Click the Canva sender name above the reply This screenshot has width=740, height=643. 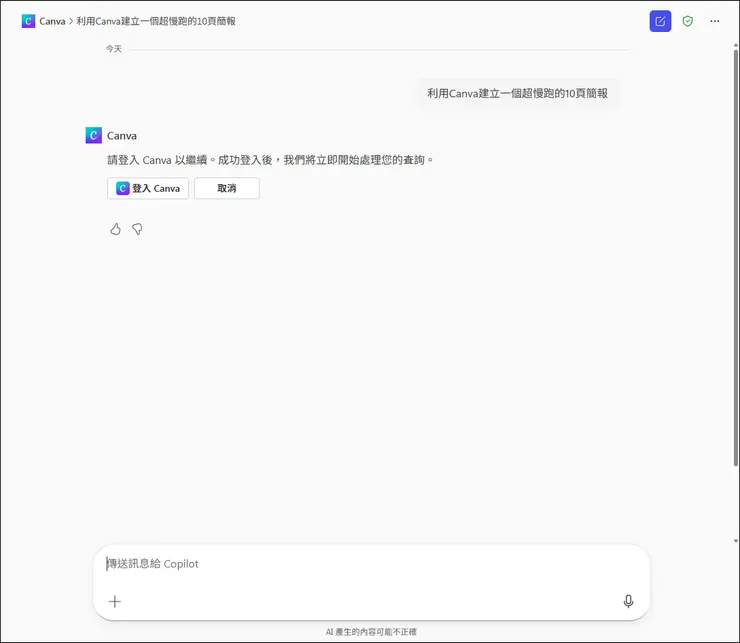[x=122, y=135]
